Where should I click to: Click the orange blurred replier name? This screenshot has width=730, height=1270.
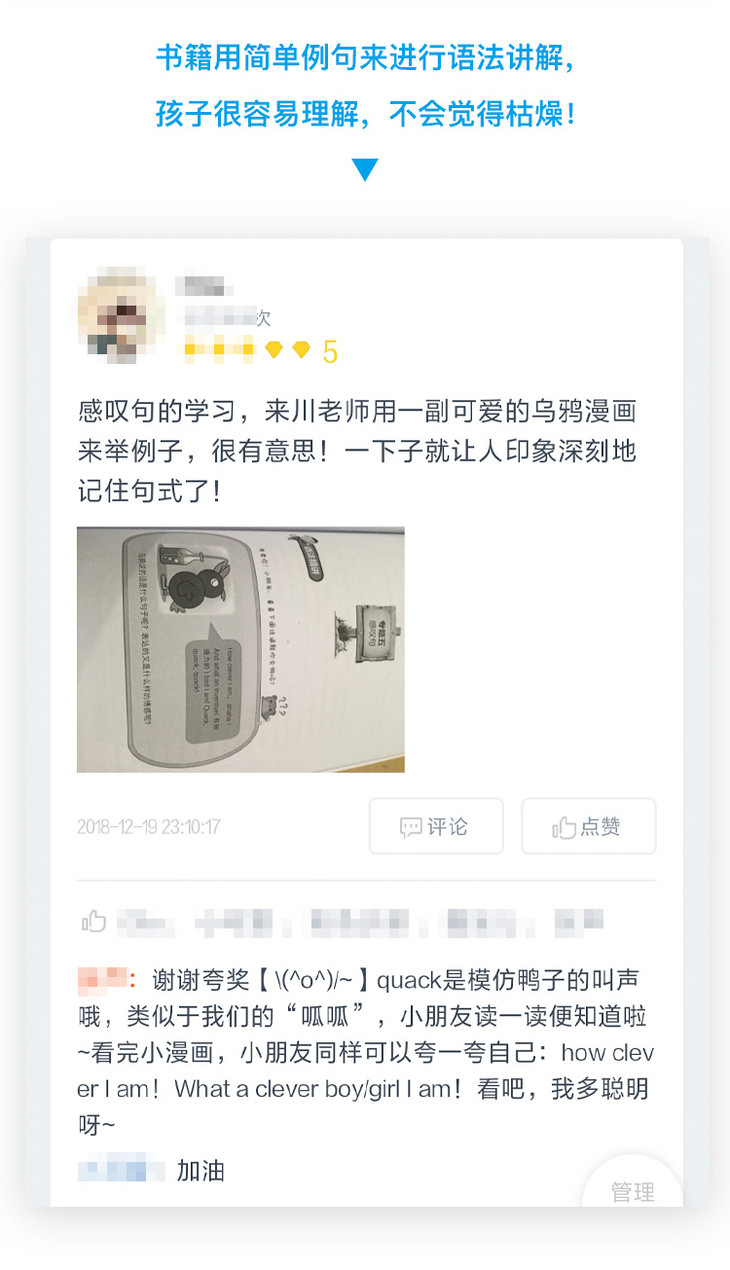[x=103, y=977]
